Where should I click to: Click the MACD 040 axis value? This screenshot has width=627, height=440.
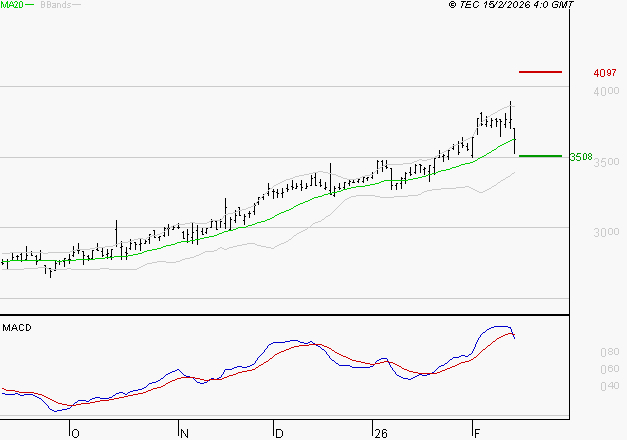click(x=610, y=386)
